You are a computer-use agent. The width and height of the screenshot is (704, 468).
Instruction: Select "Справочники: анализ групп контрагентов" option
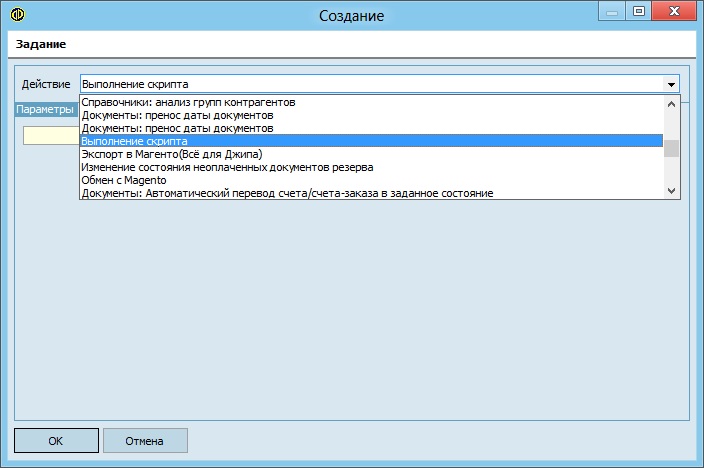[x=371, y=102]
